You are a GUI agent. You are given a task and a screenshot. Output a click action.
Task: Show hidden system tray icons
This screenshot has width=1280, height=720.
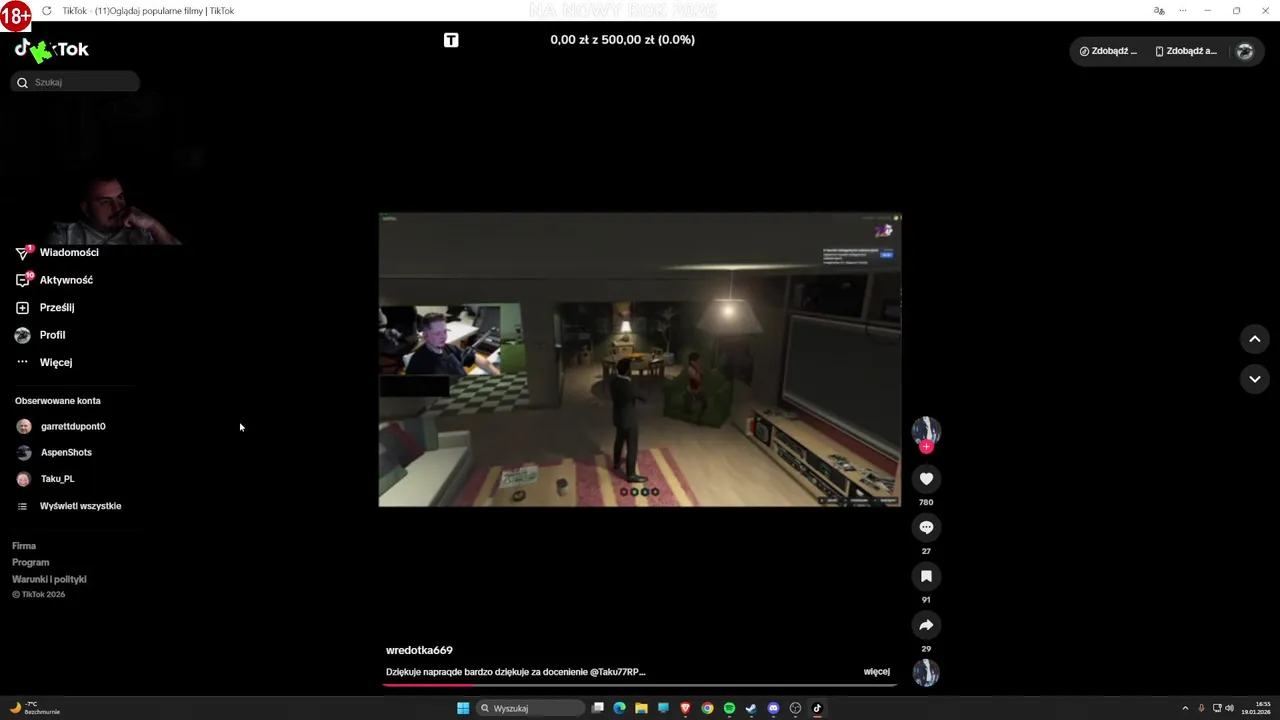pyautogui.click(x=1185, y=708)
